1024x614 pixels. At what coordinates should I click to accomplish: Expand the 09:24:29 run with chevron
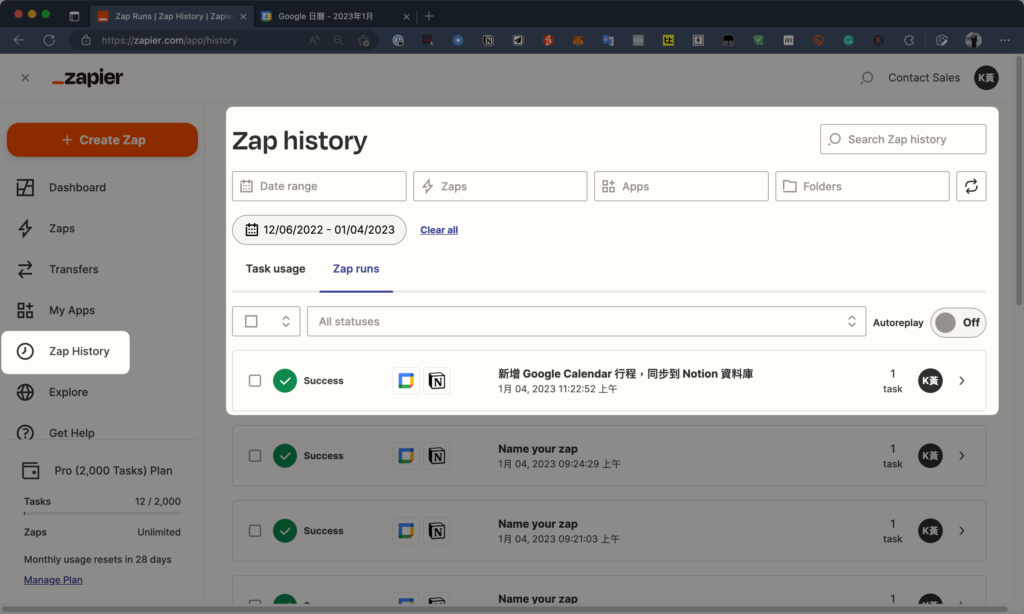pyautogui.click(x=962, y=456)
